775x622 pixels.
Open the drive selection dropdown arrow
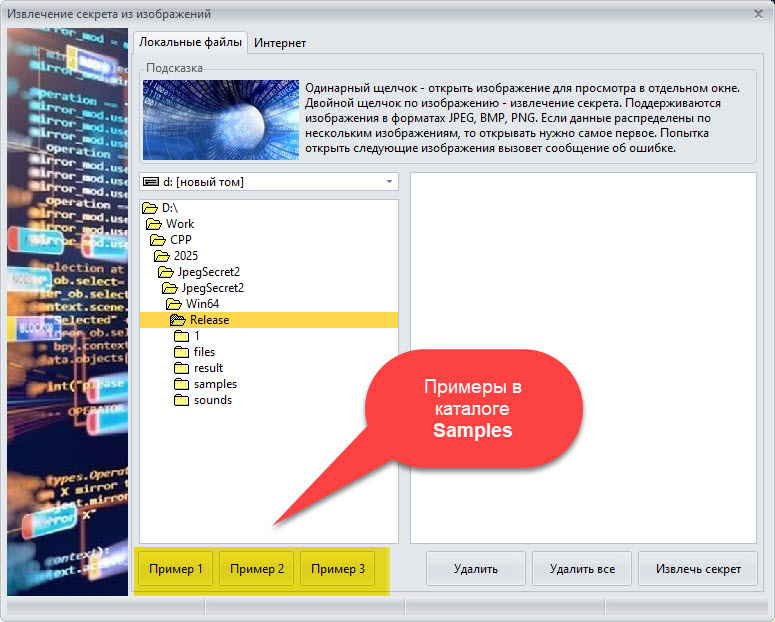pyautogui.click(x=387, y=182)
